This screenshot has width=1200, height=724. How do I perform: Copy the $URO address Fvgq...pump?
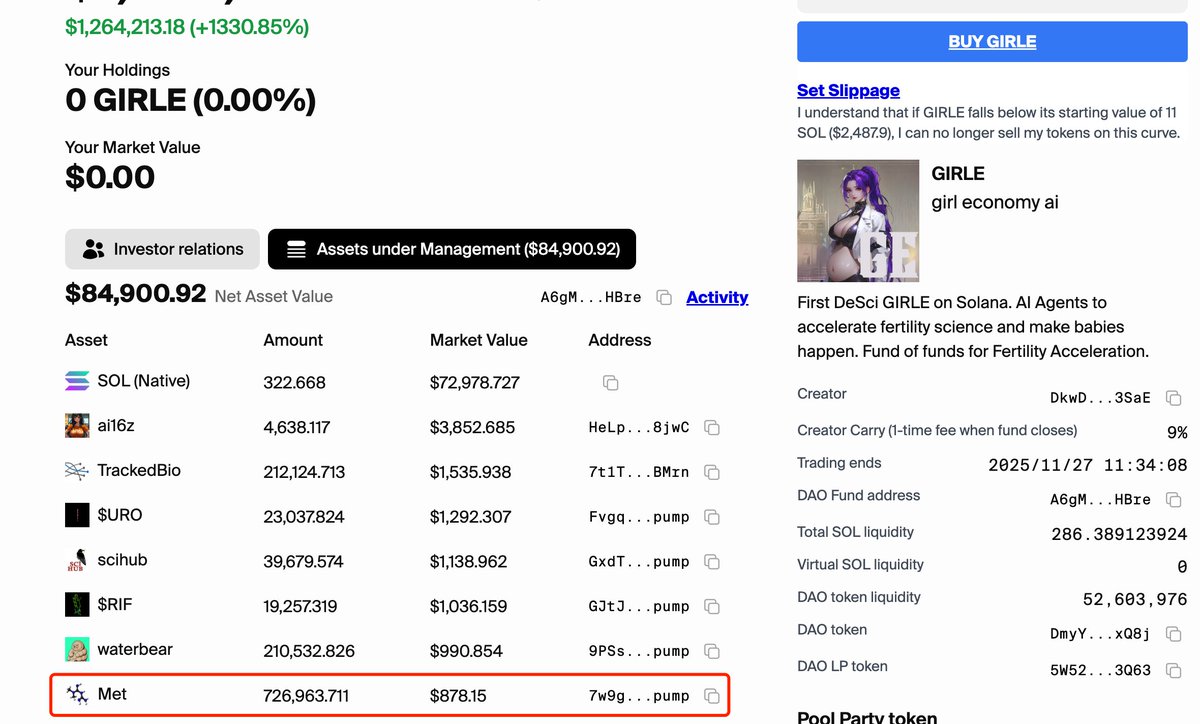coord(712,517)
